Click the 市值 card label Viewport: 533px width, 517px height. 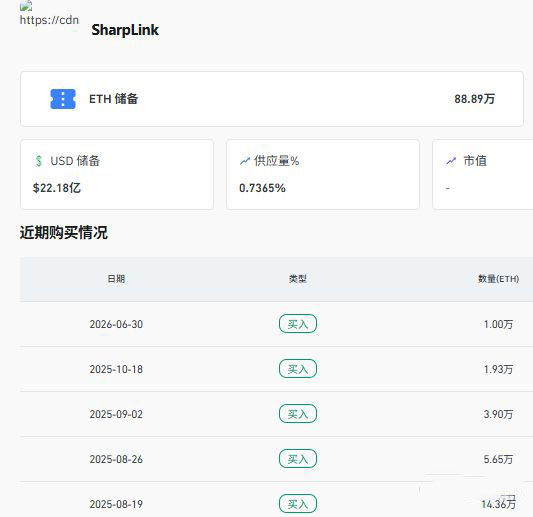pos(475,161)
